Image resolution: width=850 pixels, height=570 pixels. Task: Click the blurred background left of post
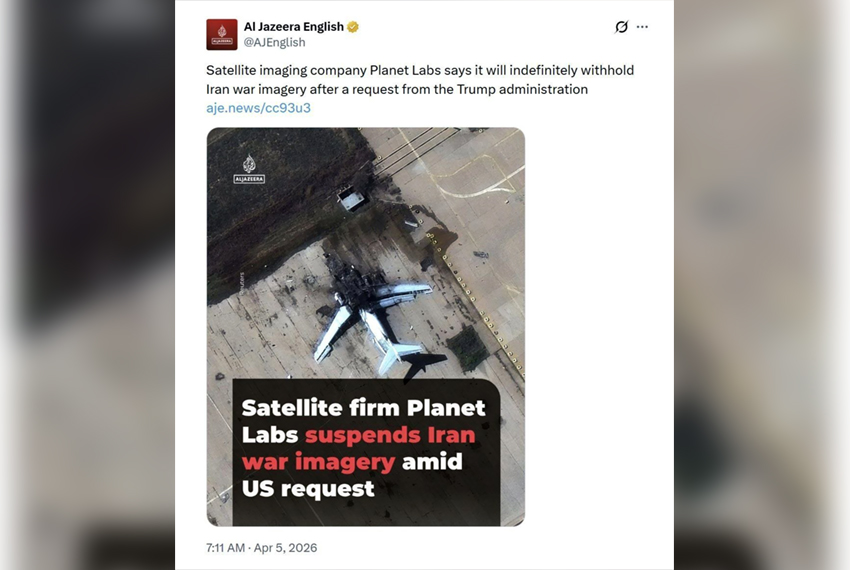coord(87,285)
